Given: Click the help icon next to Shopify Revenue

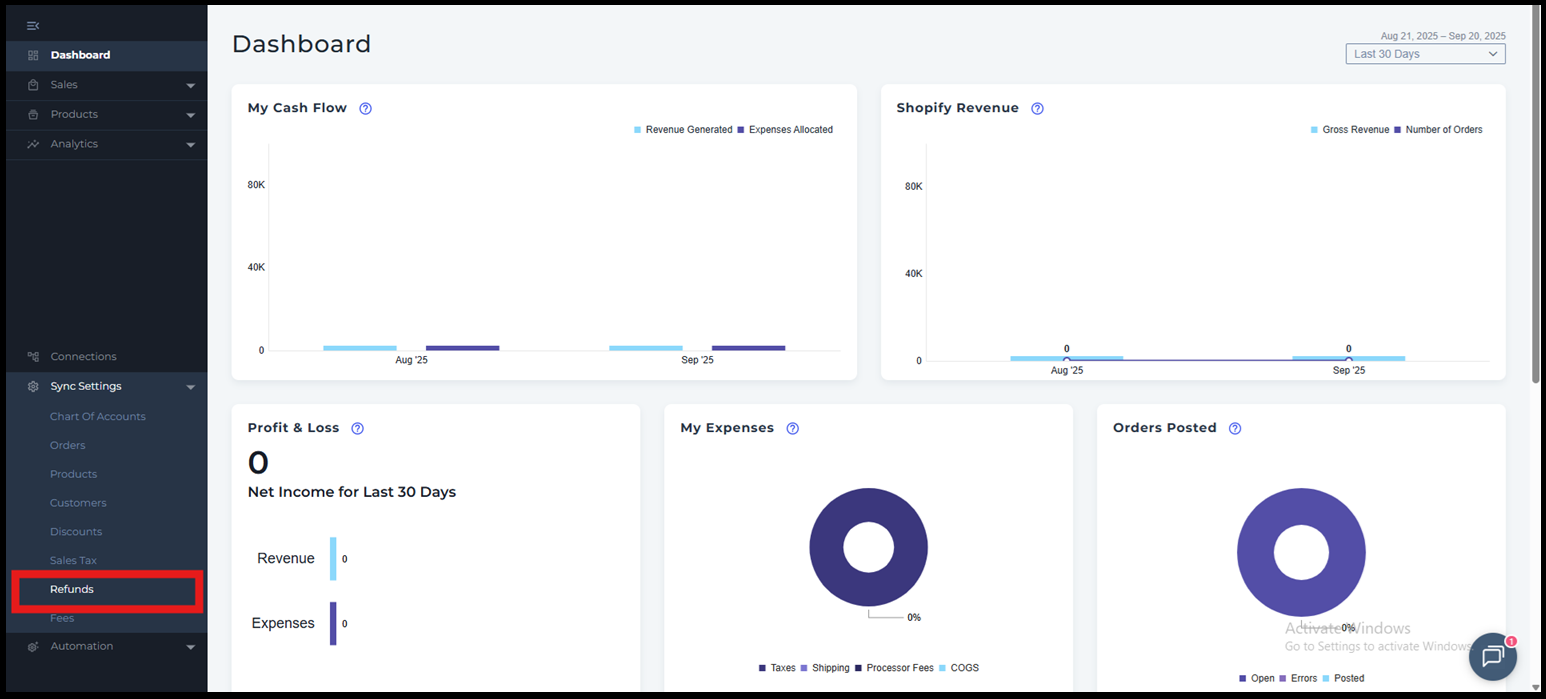Looking at the screenshot, I should click(x=1037, y=109).
